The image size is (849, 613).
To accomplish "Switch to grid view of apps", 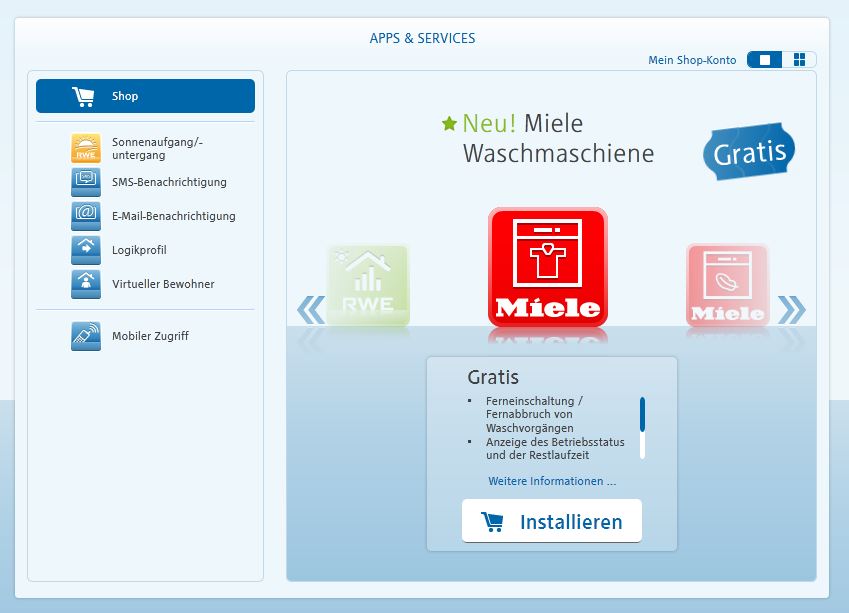I will coord(799,60).
